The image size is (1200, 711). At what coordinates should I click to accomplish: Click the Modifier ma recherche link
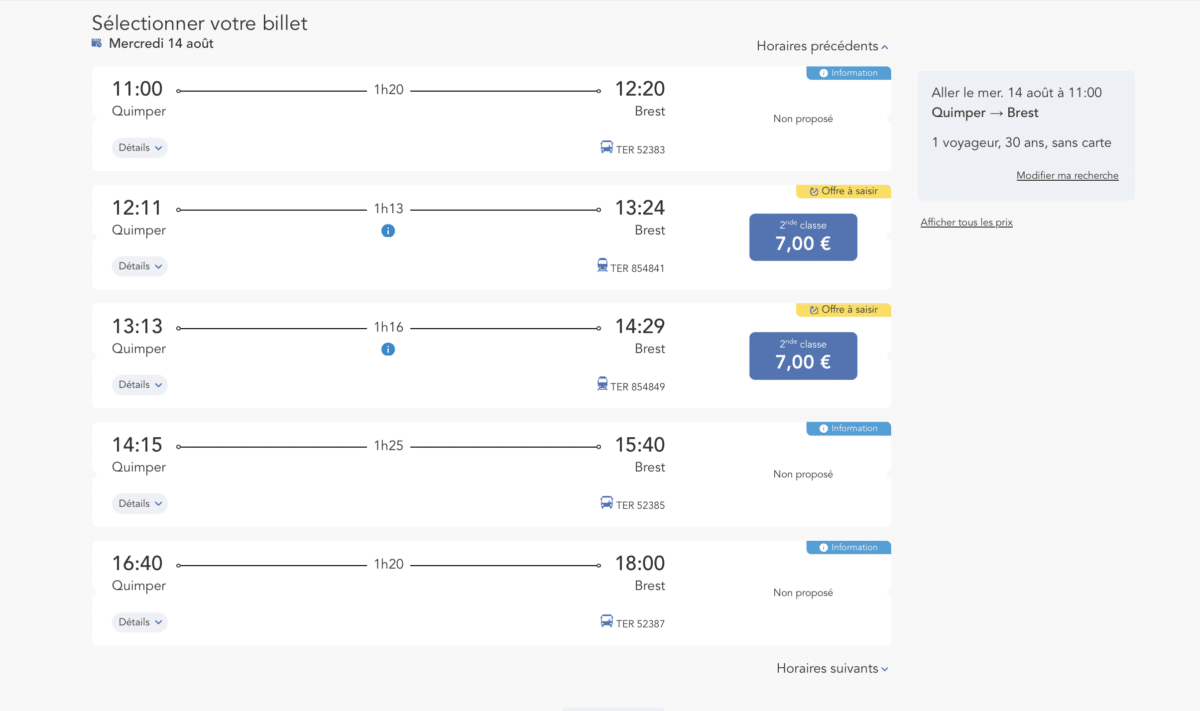pyautogui.click(x=1067, y=176)
